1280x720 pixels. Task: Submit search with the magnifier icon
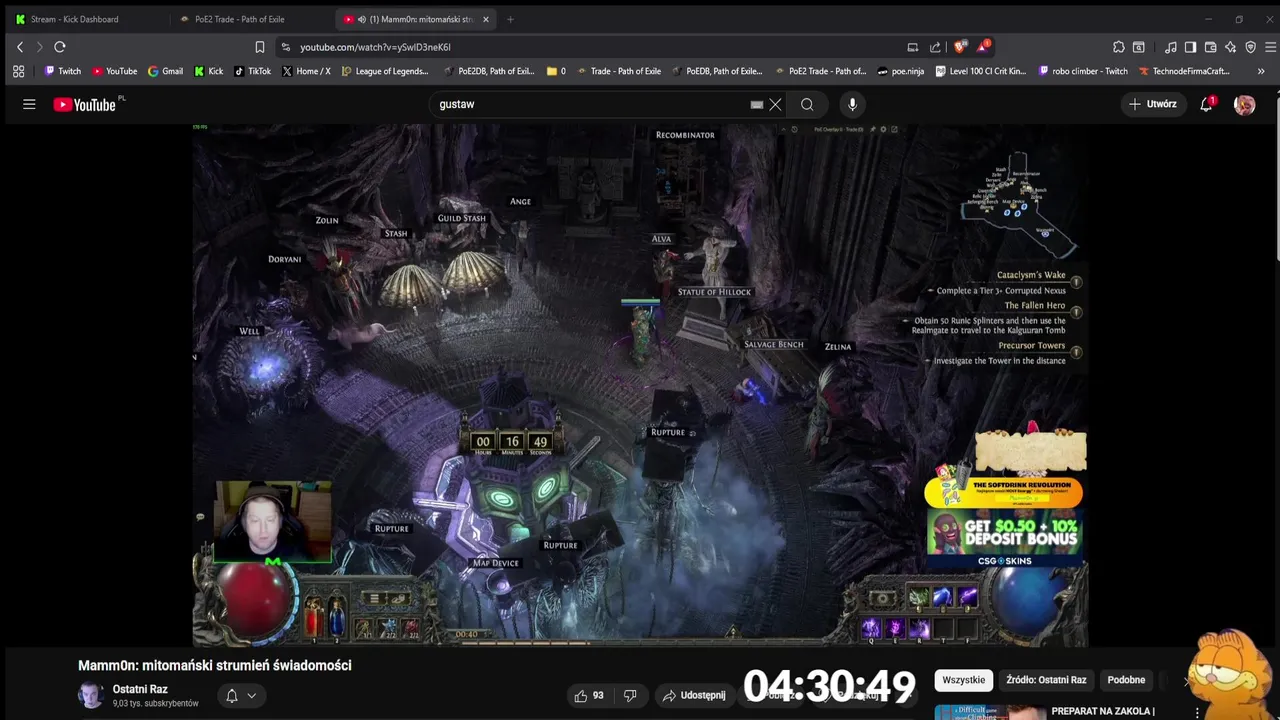click(x=807, y=104)
